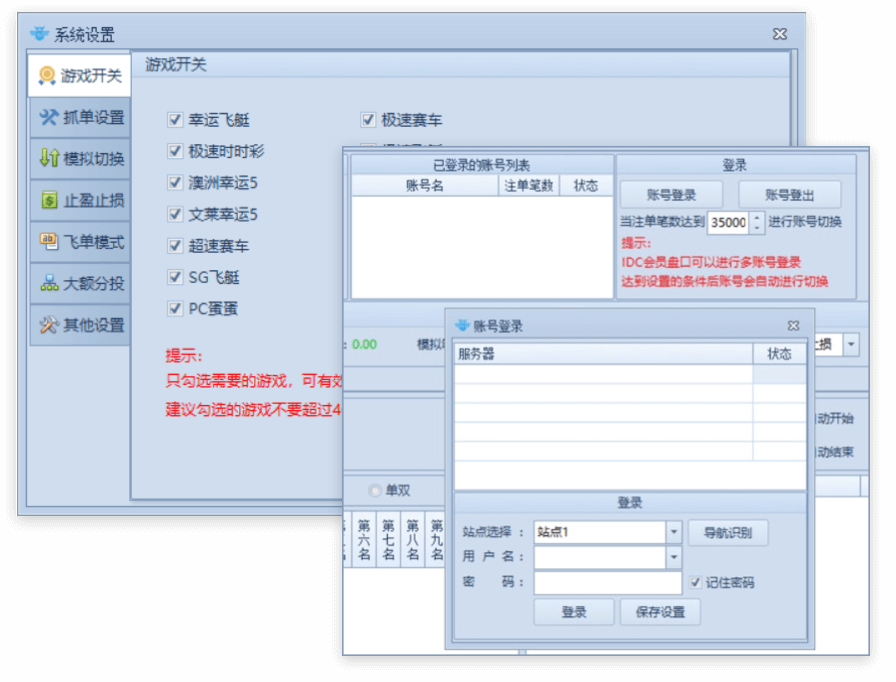Viewport: 896px width, 682px height.
Task: Click the 游戏开关 medal icon in sidebar
Action: click(47, 75)
